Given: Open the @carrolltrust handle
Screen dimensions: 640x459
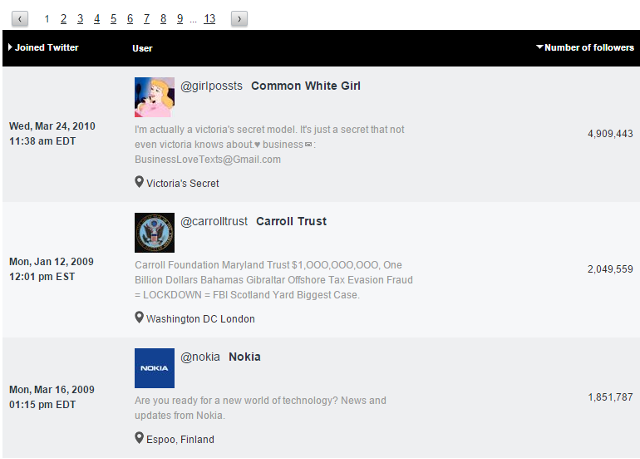Looking at the screenshot, I should pos(214,222).
